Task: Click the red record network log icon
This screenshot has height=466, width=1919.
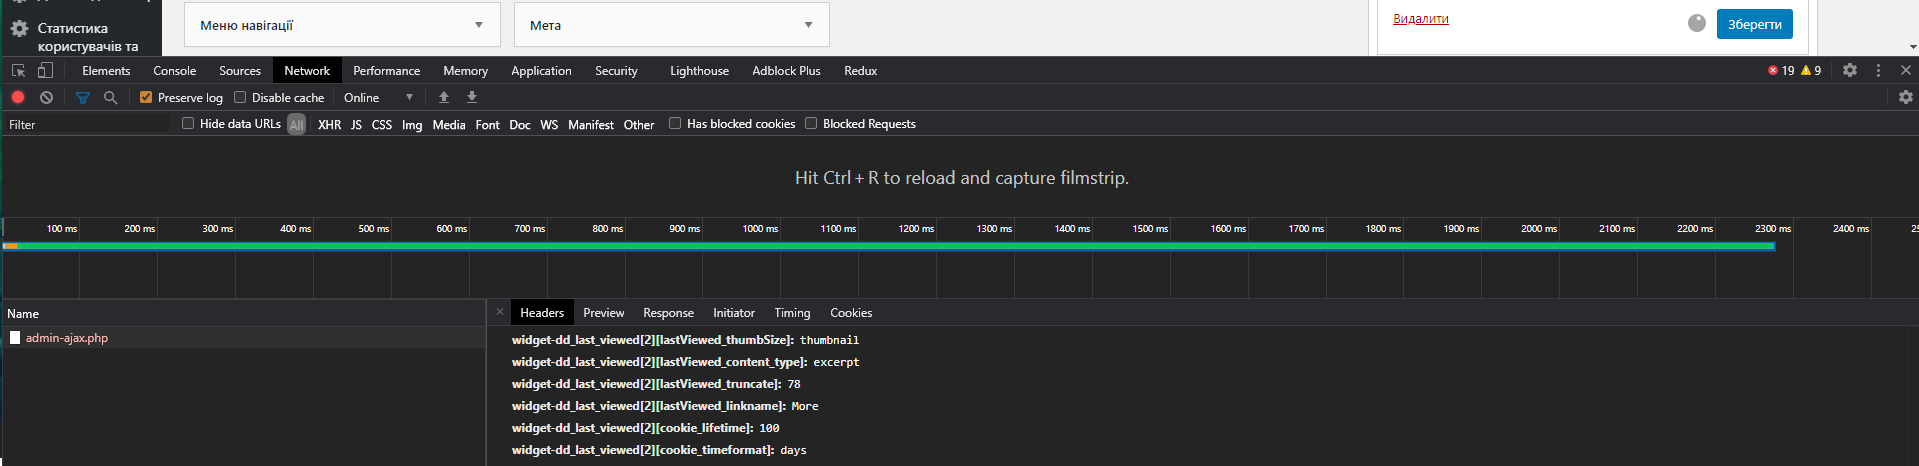Action: [18, 97]
